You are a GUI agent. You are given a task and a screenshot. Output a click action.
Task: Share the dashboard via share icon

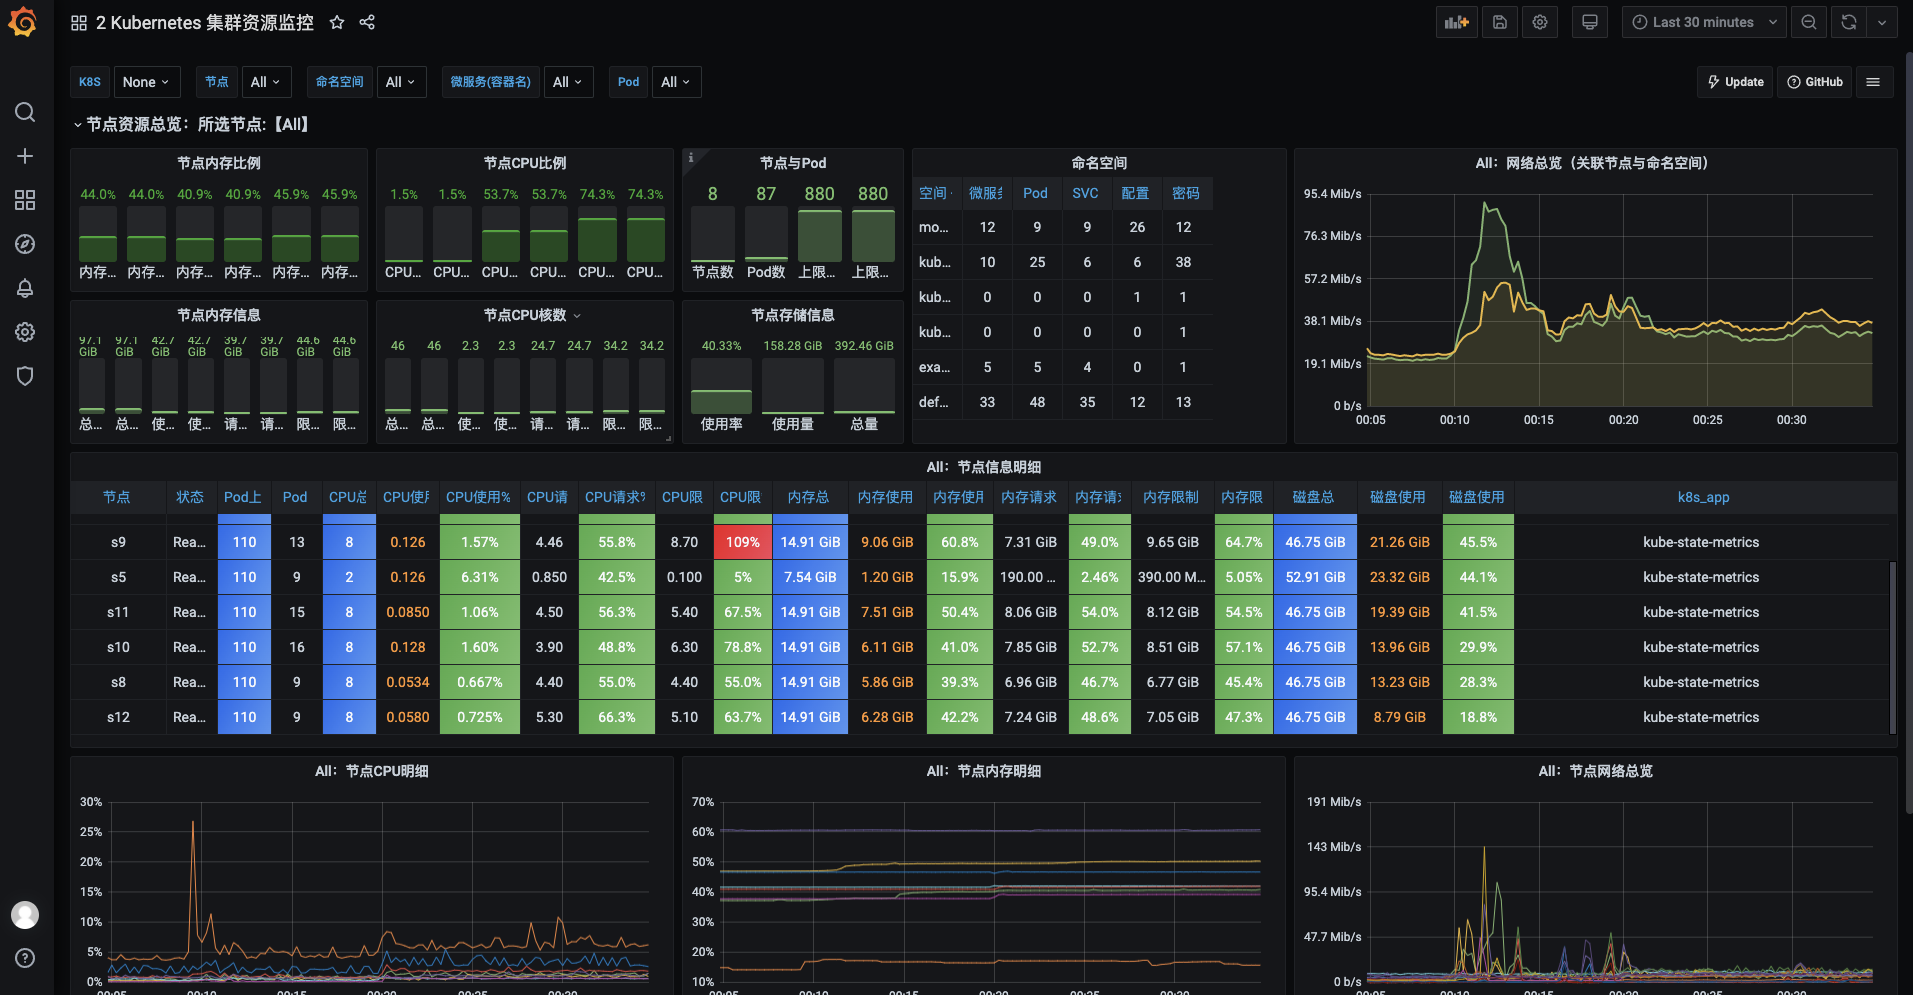coord(367,22)
